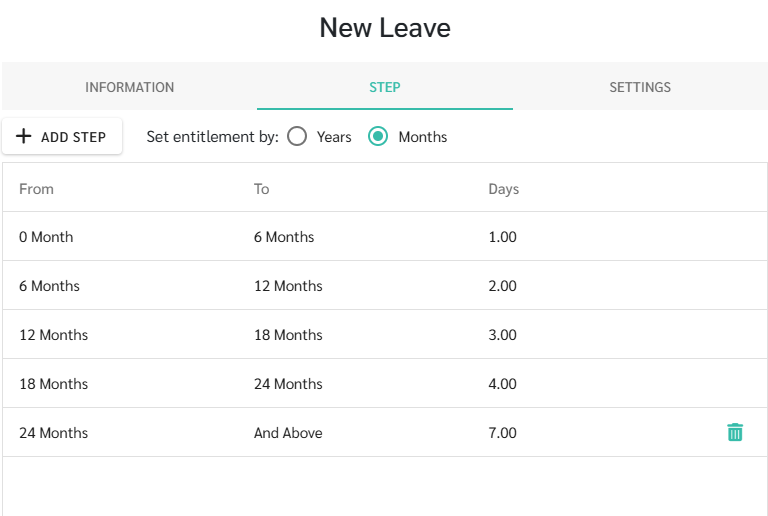
Task: Select the Months entitlement radio button
Action: pyautogui.click(x=378, y=136)
